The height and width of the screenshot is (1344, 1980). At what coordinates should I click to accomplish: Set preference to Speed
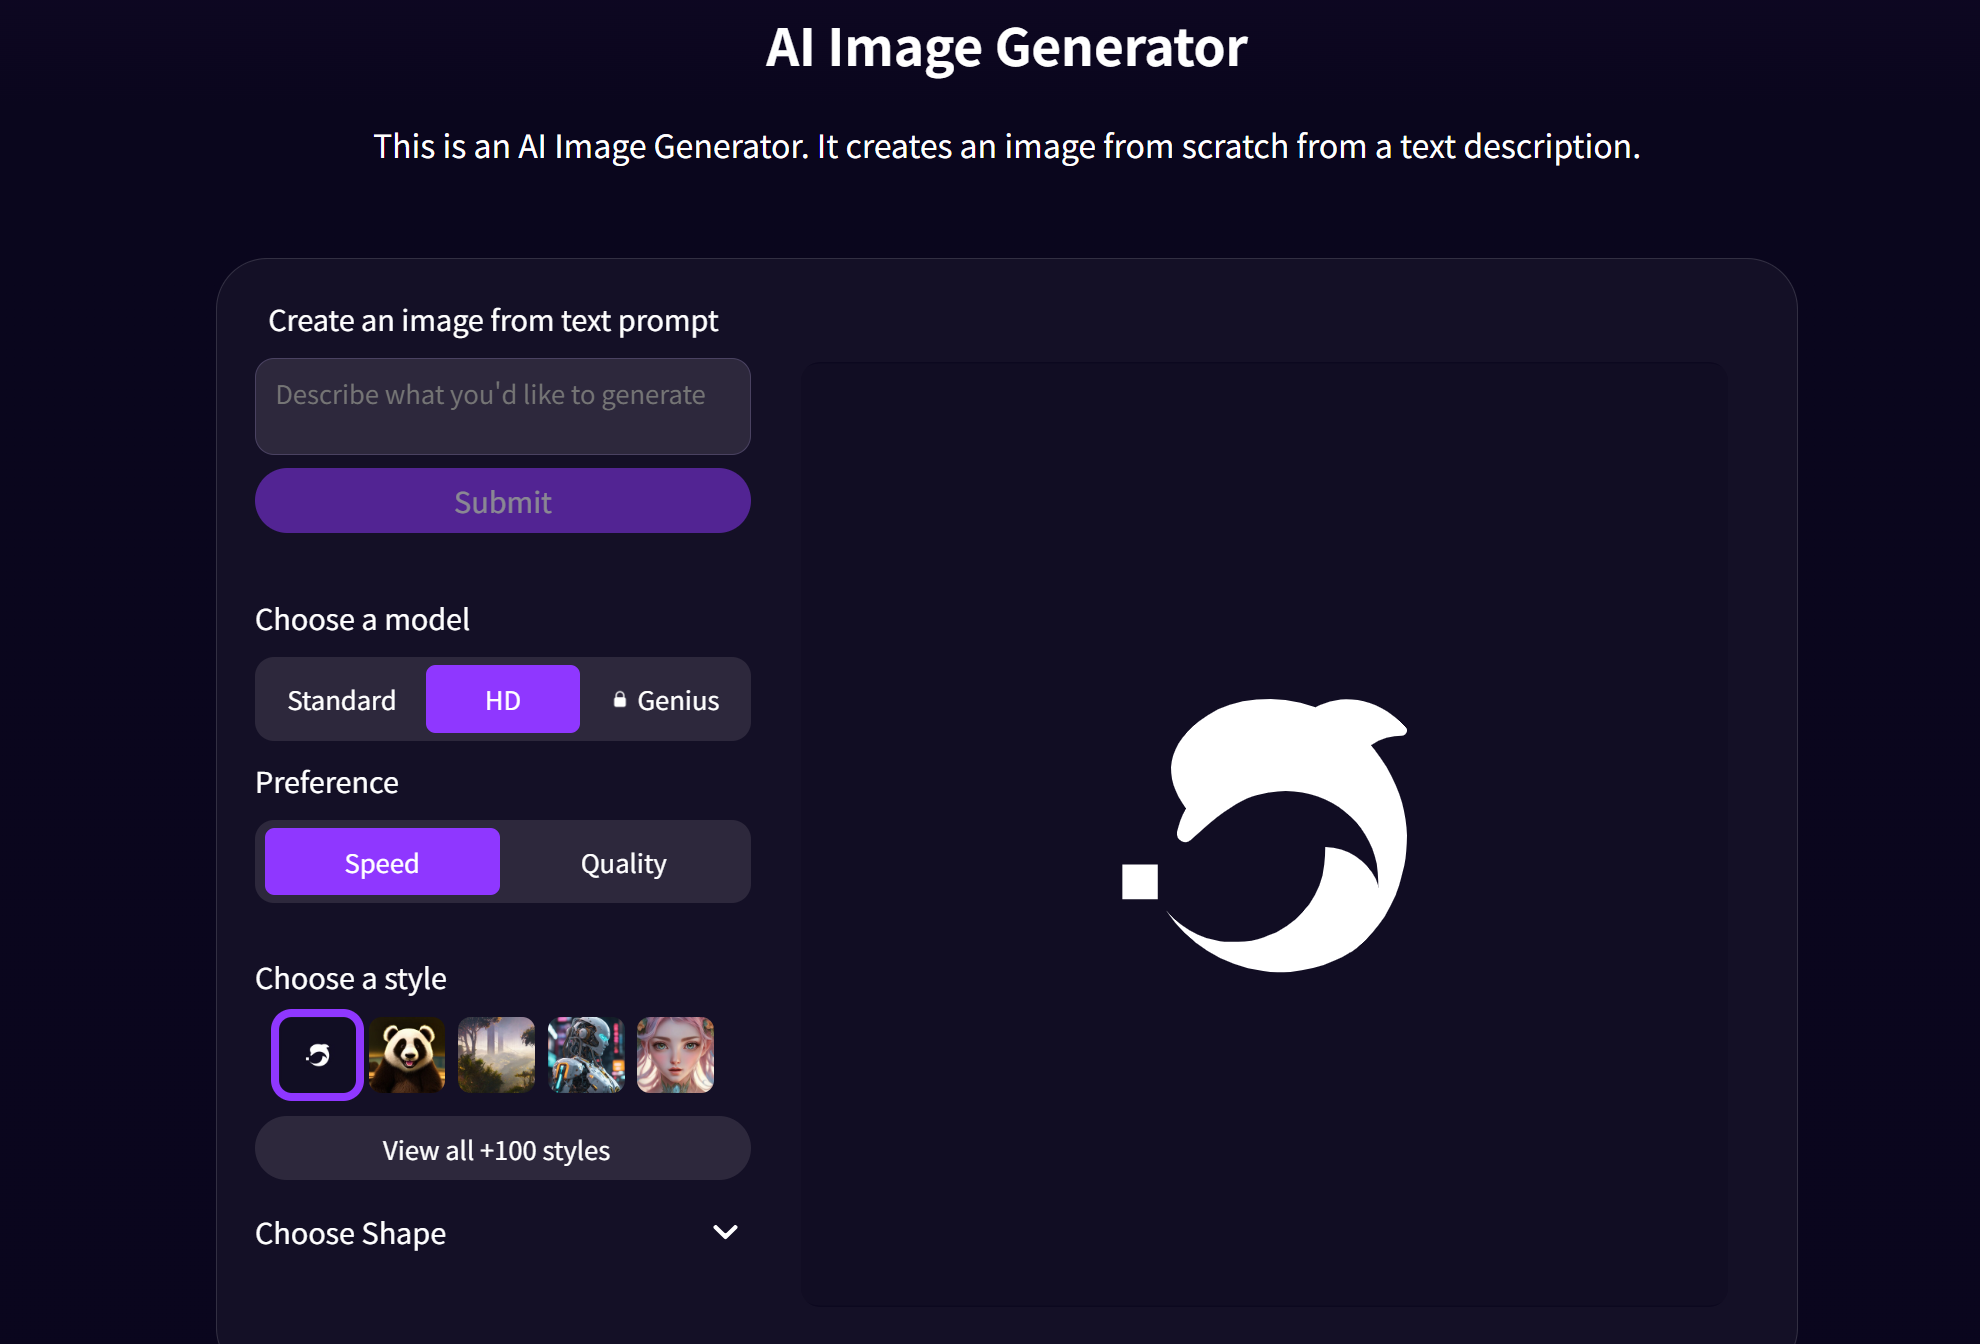(382, 863)
